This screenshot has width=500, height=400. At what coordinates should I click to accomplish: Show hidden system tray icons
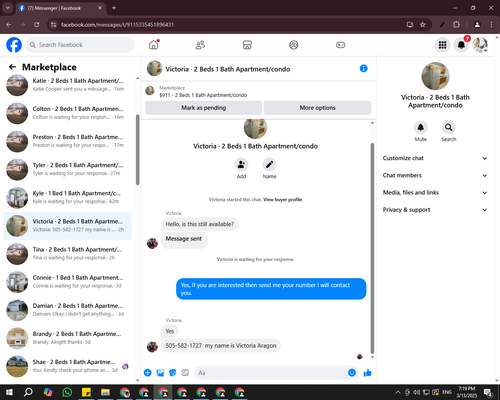click(x=398, y=392)
